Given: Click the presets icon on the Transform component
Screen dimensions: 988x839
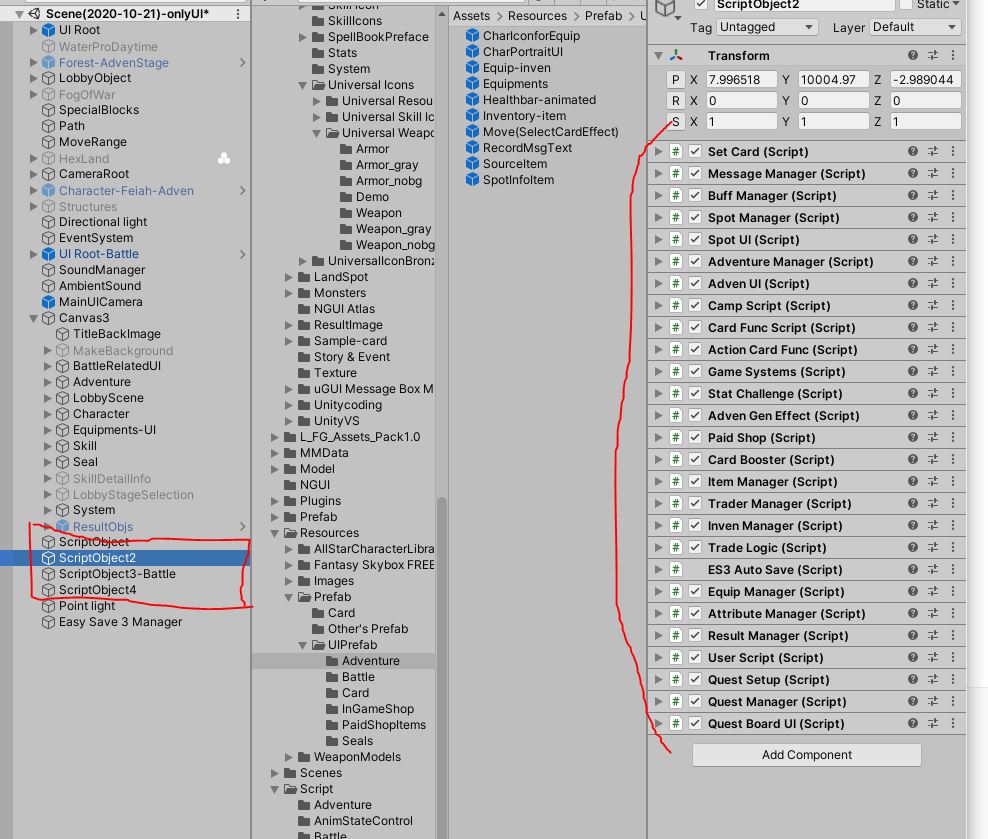Looking at the screenshot, I should (x=934, y=55).
